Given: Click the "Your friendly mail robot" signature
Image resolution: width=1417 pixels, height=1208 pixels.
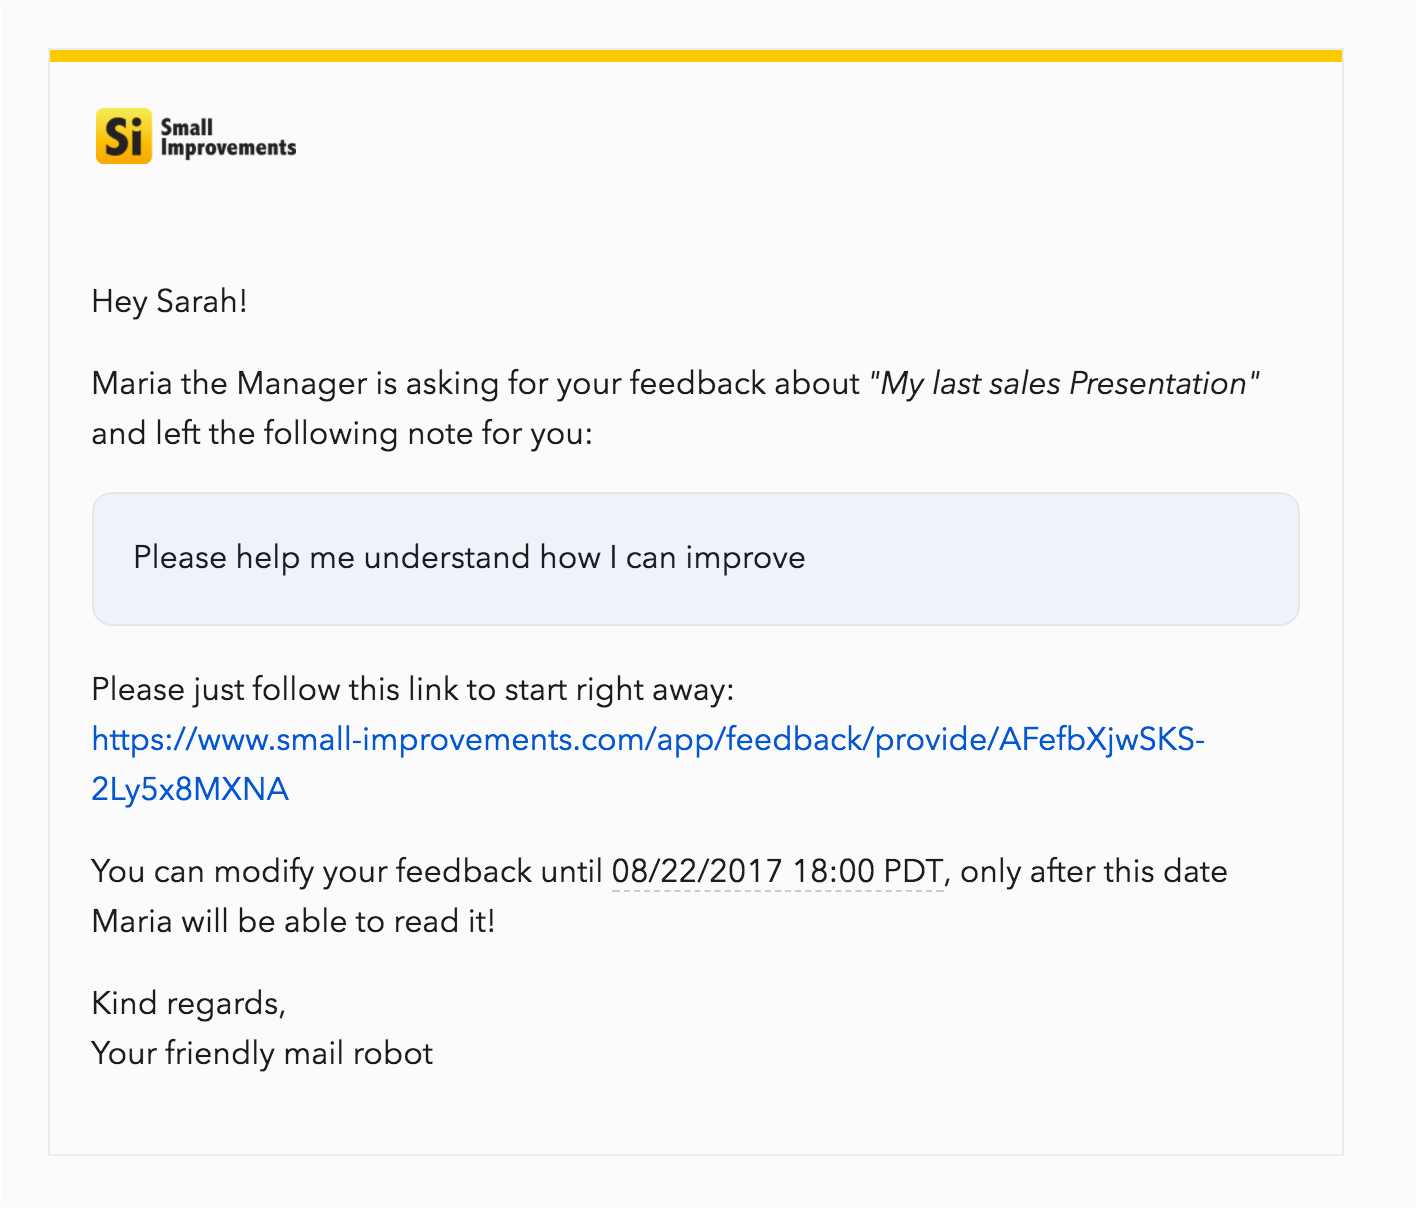Looking at the screenshot, I should tap(262, 1054).
